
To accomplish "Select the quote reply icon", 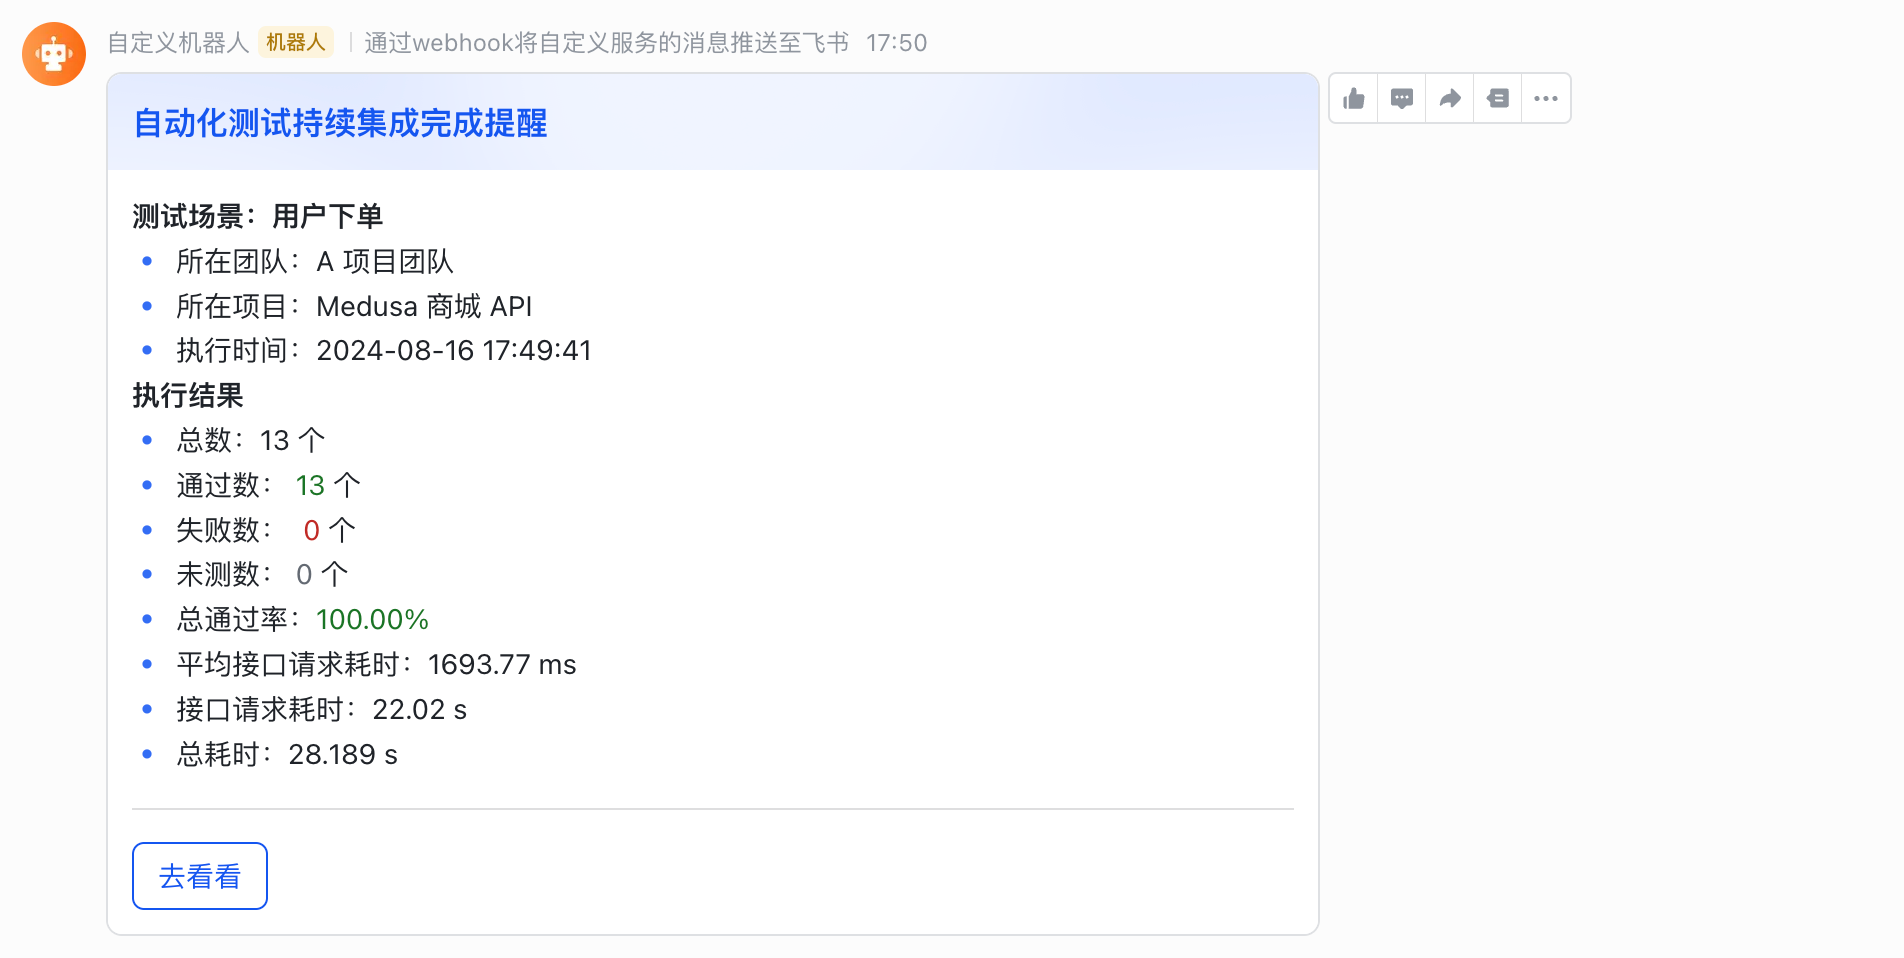I will pos(1497,98).
